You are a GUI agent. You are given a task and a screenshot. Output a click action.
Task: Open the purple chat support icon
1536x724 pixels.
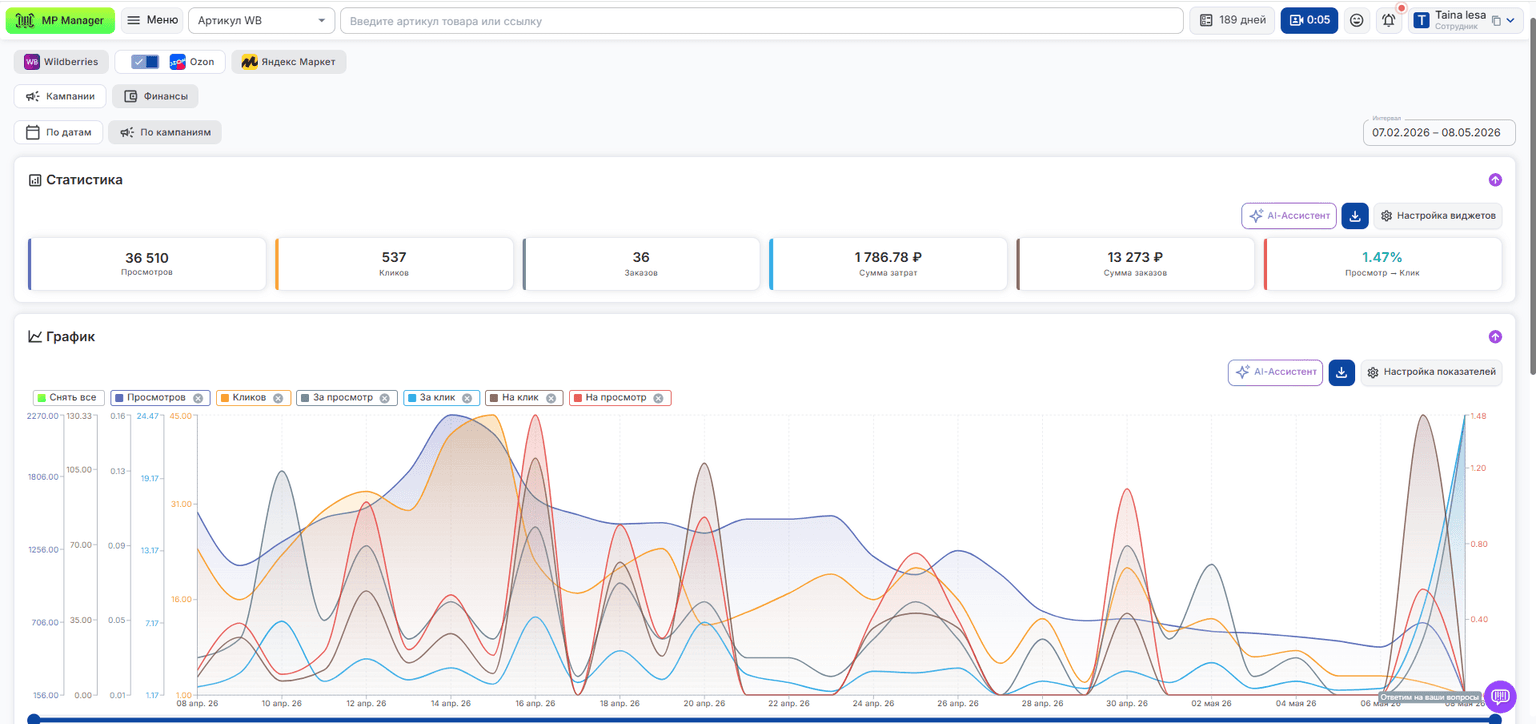tap(1499, 695)
